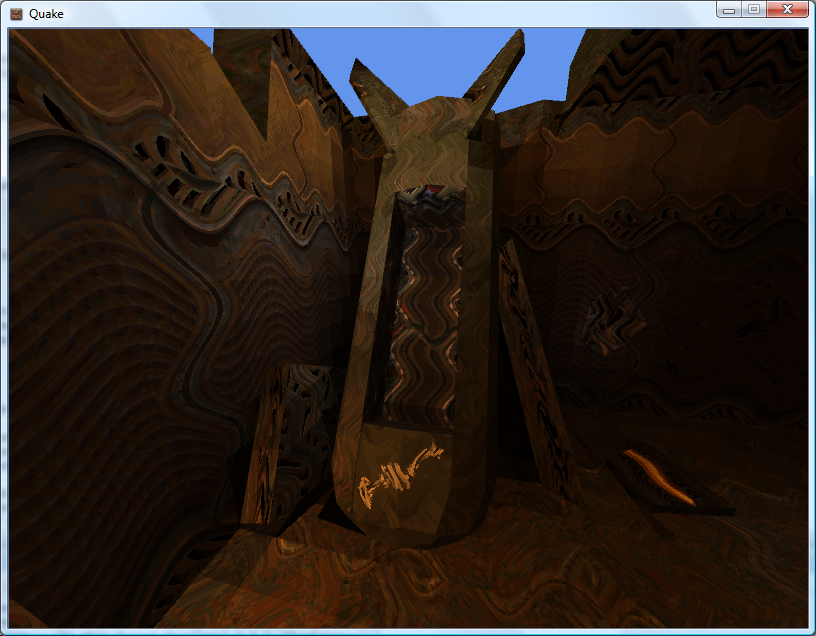The height and width of the screenshot is (636, 816).
Task: Click the Quake icon in the title bar
Action: tap(16, 13)
